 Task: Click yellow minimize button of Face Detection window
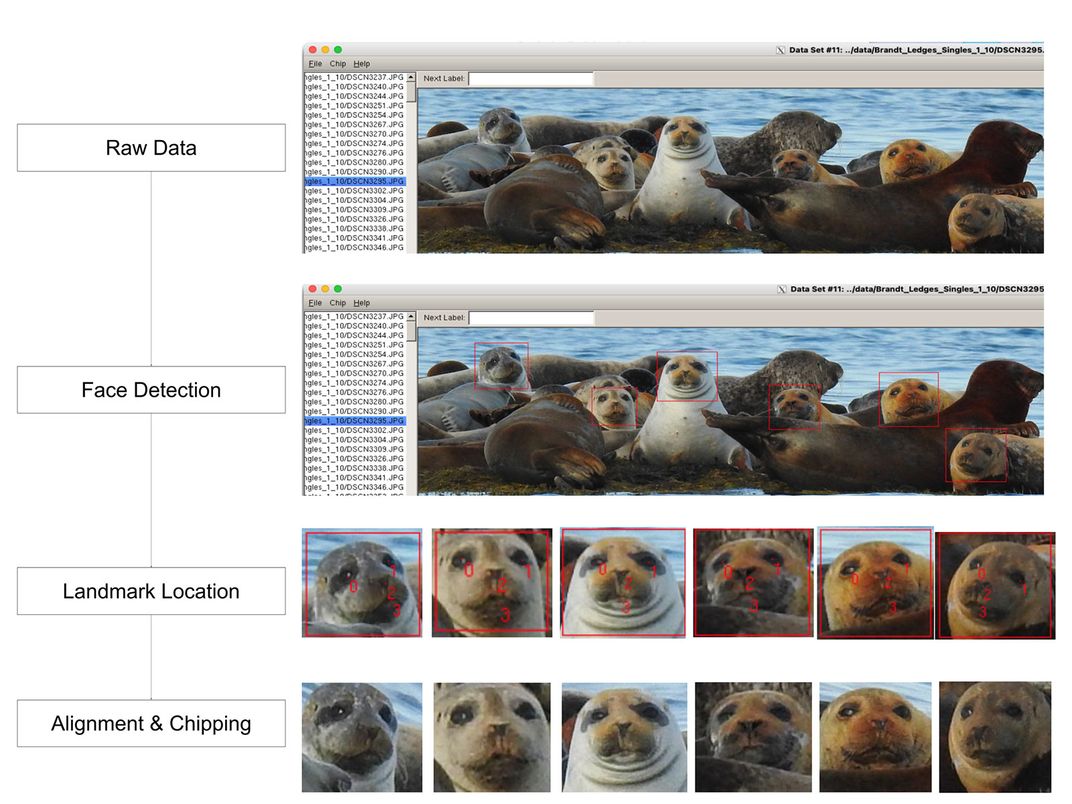[325, 289]
